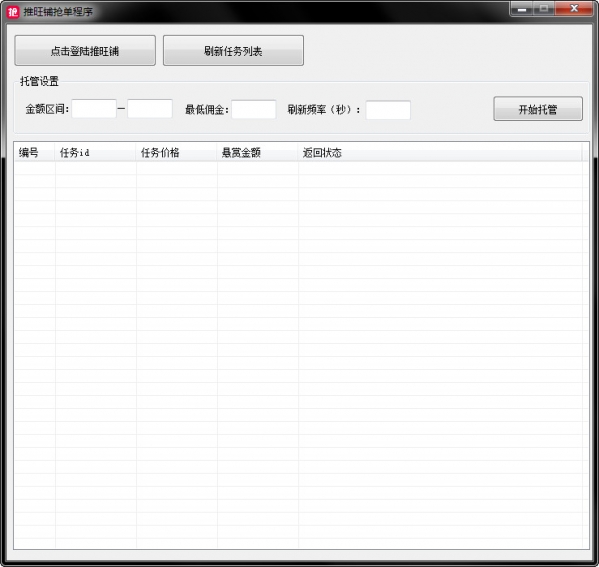Sort by the 编号 column header
The width and height of the screenshot is (599, 567).
34,152
